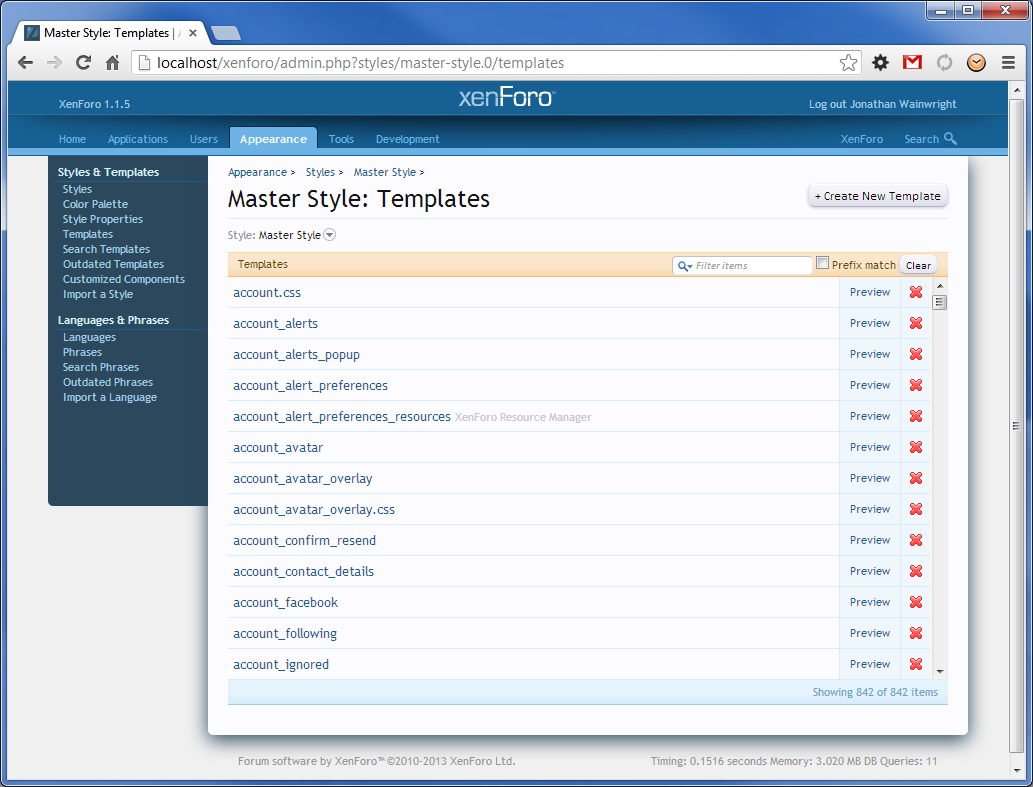Open filter options dropdown in filter box
This screenshot has height=787, width=1033.
[x=685, y=266]
